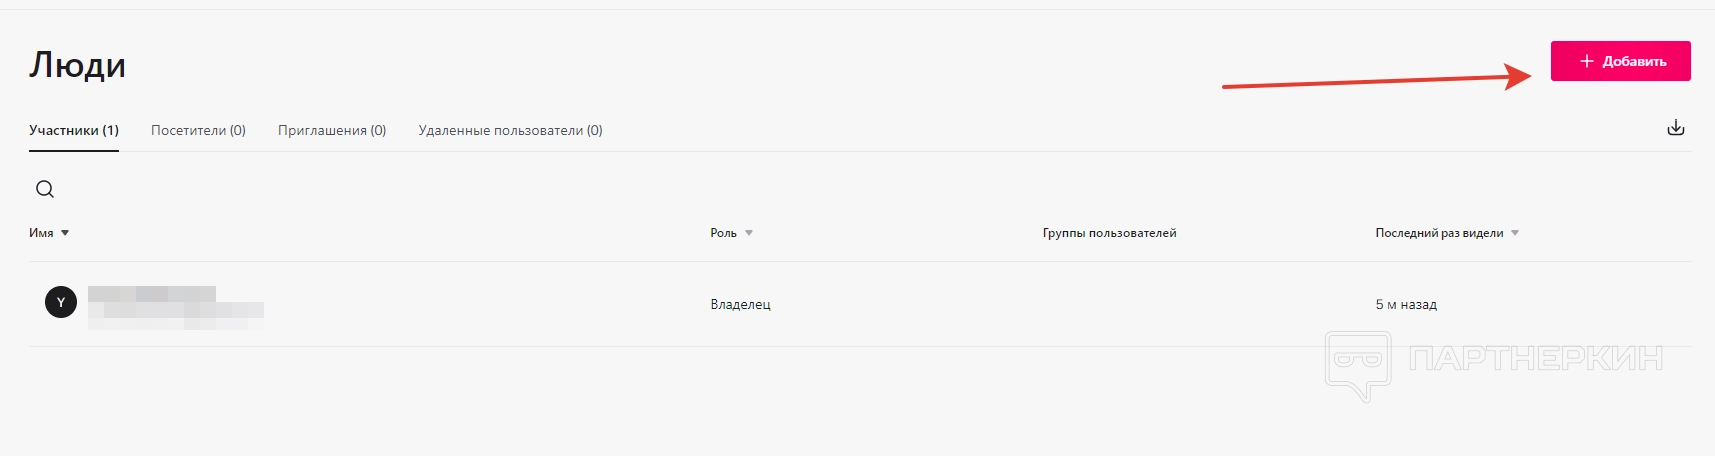Select the Приглашения (0) tab
This screenshot has height=456, width=1715.
(332, 130)
